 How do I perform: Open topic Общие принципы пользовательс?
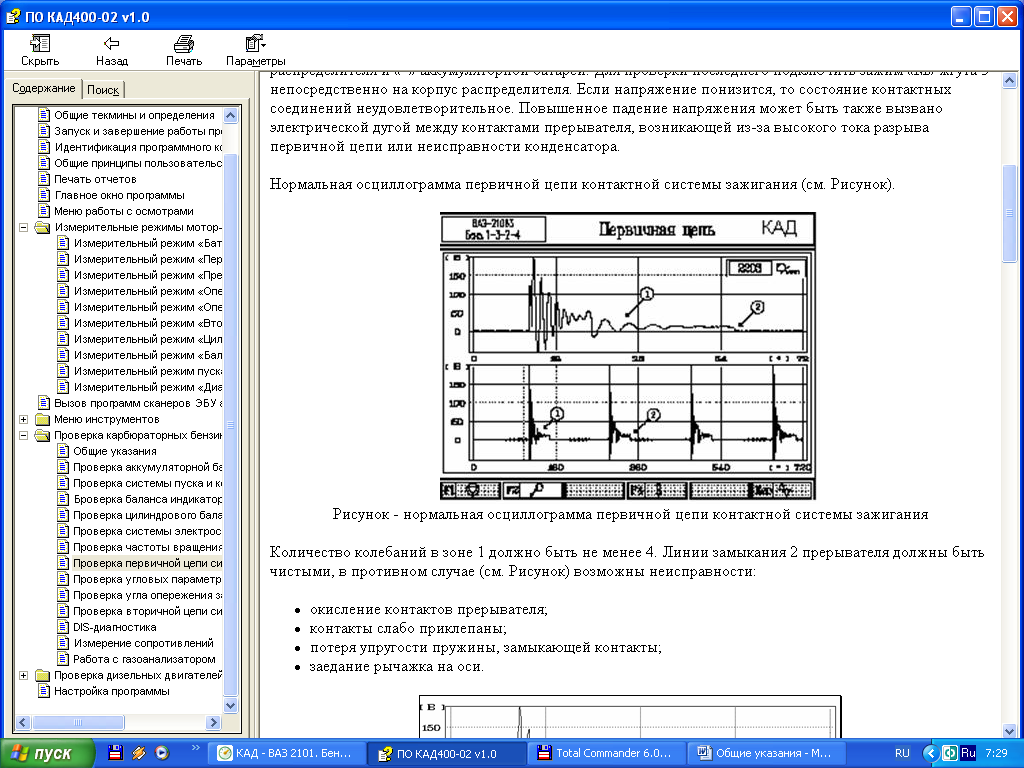(138, 163)
